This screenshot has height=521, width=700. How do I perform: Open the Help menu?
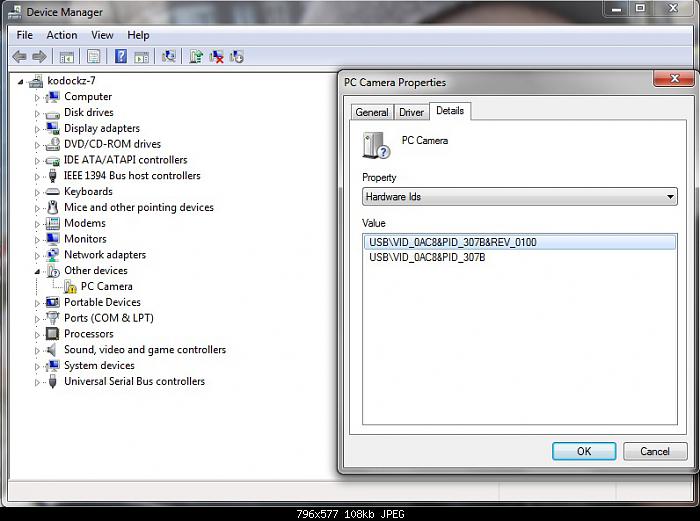pyautogui.click(x=138, y=35)
